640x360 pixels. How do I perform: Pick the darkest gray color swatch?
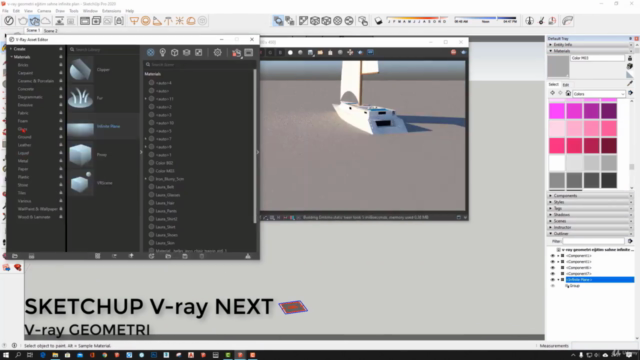tap(609, 180)
